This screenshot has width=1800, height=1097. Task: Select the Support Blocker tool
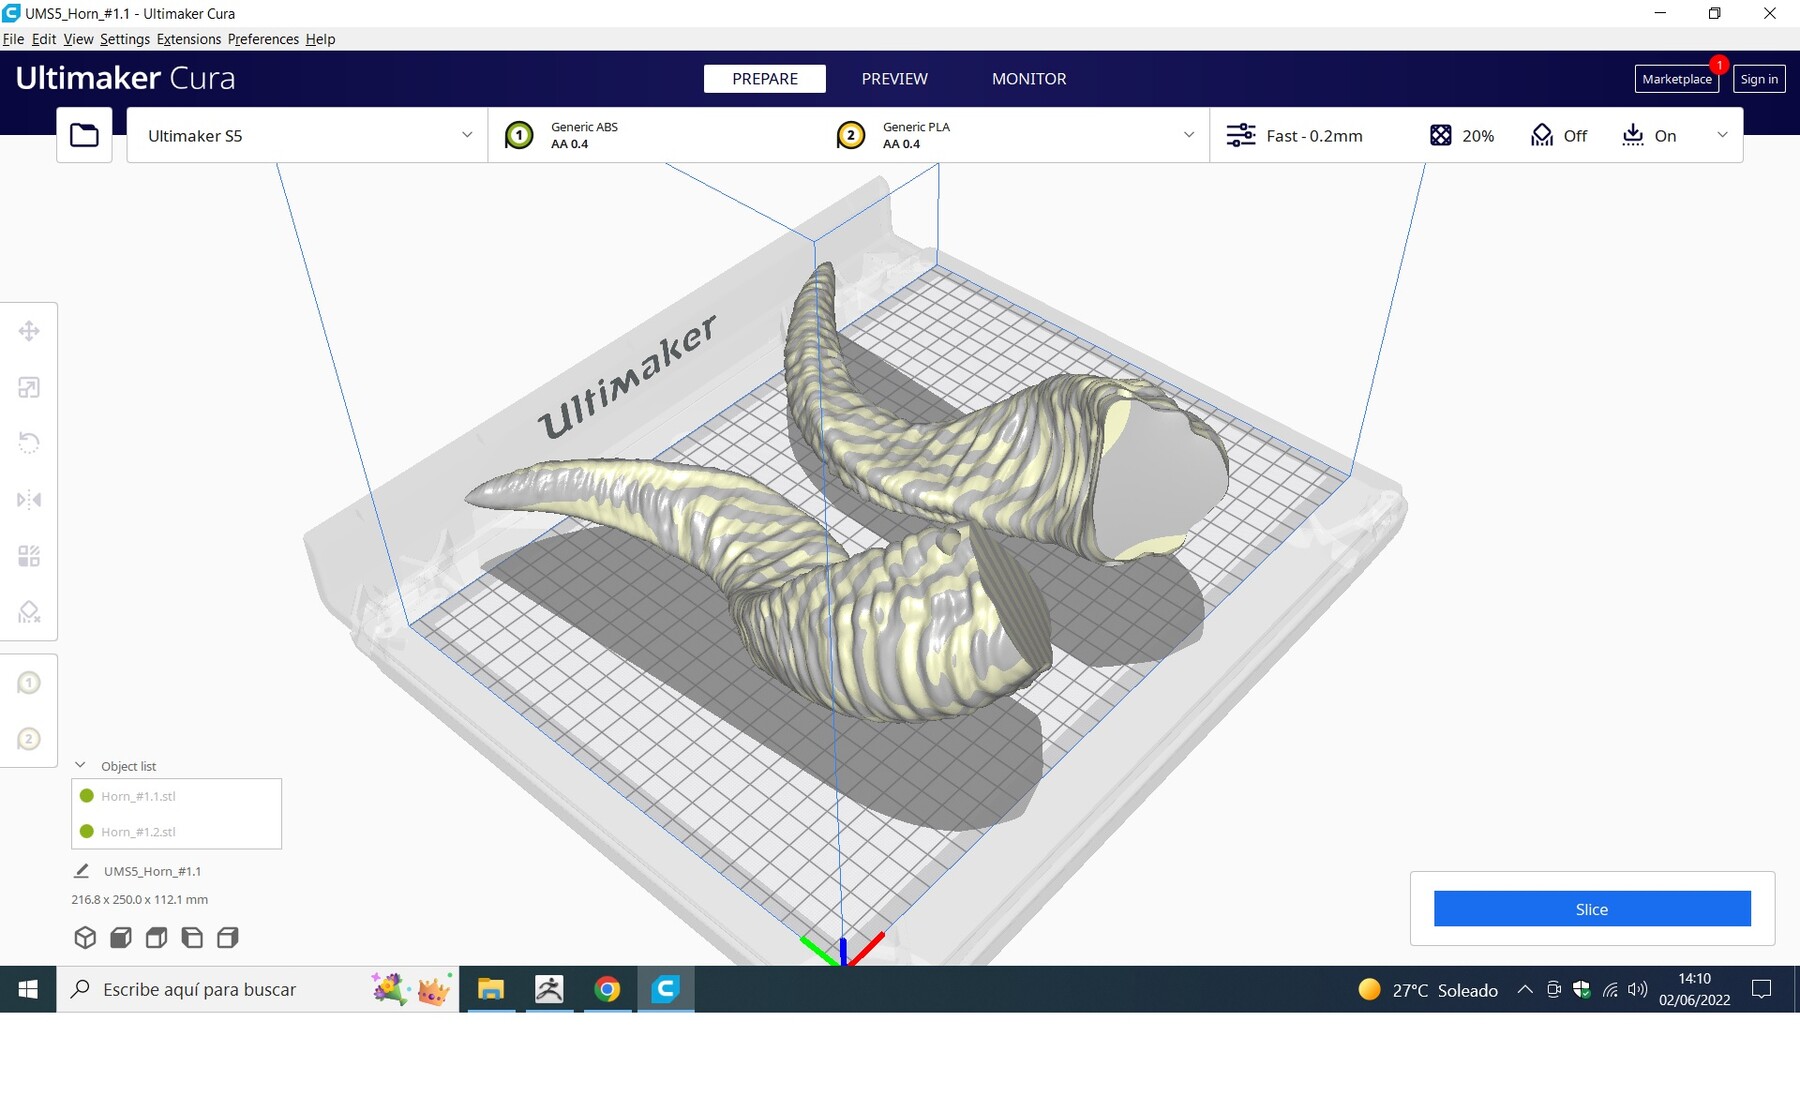(29, 612)
